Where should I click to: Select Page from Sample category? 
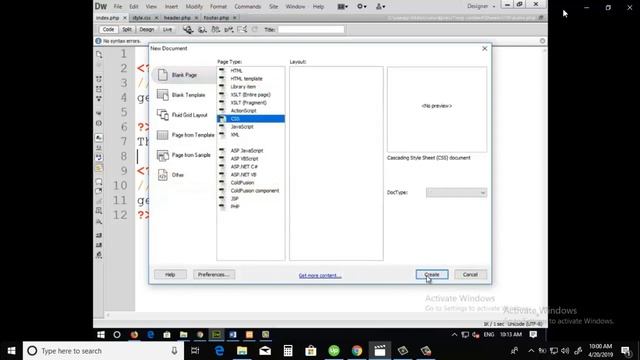point(184,155)
